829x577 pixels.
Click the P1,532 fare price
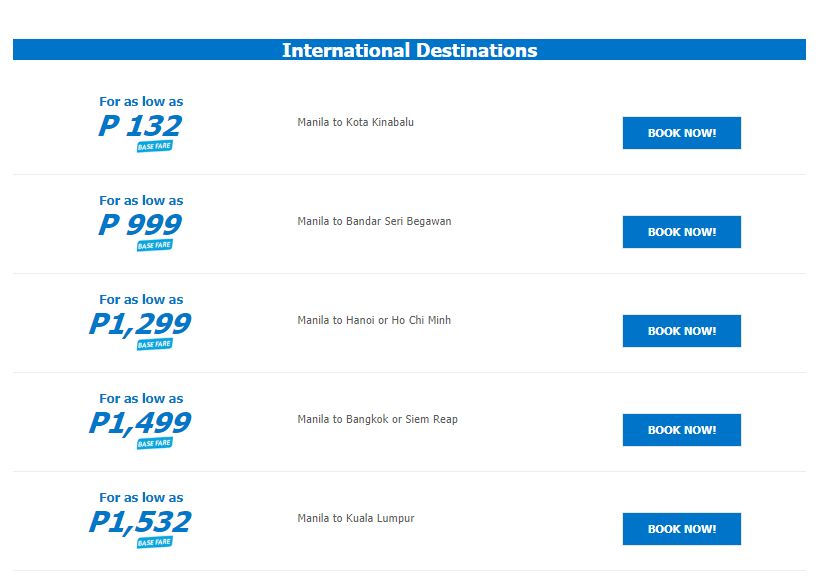(x=140, y=521)
